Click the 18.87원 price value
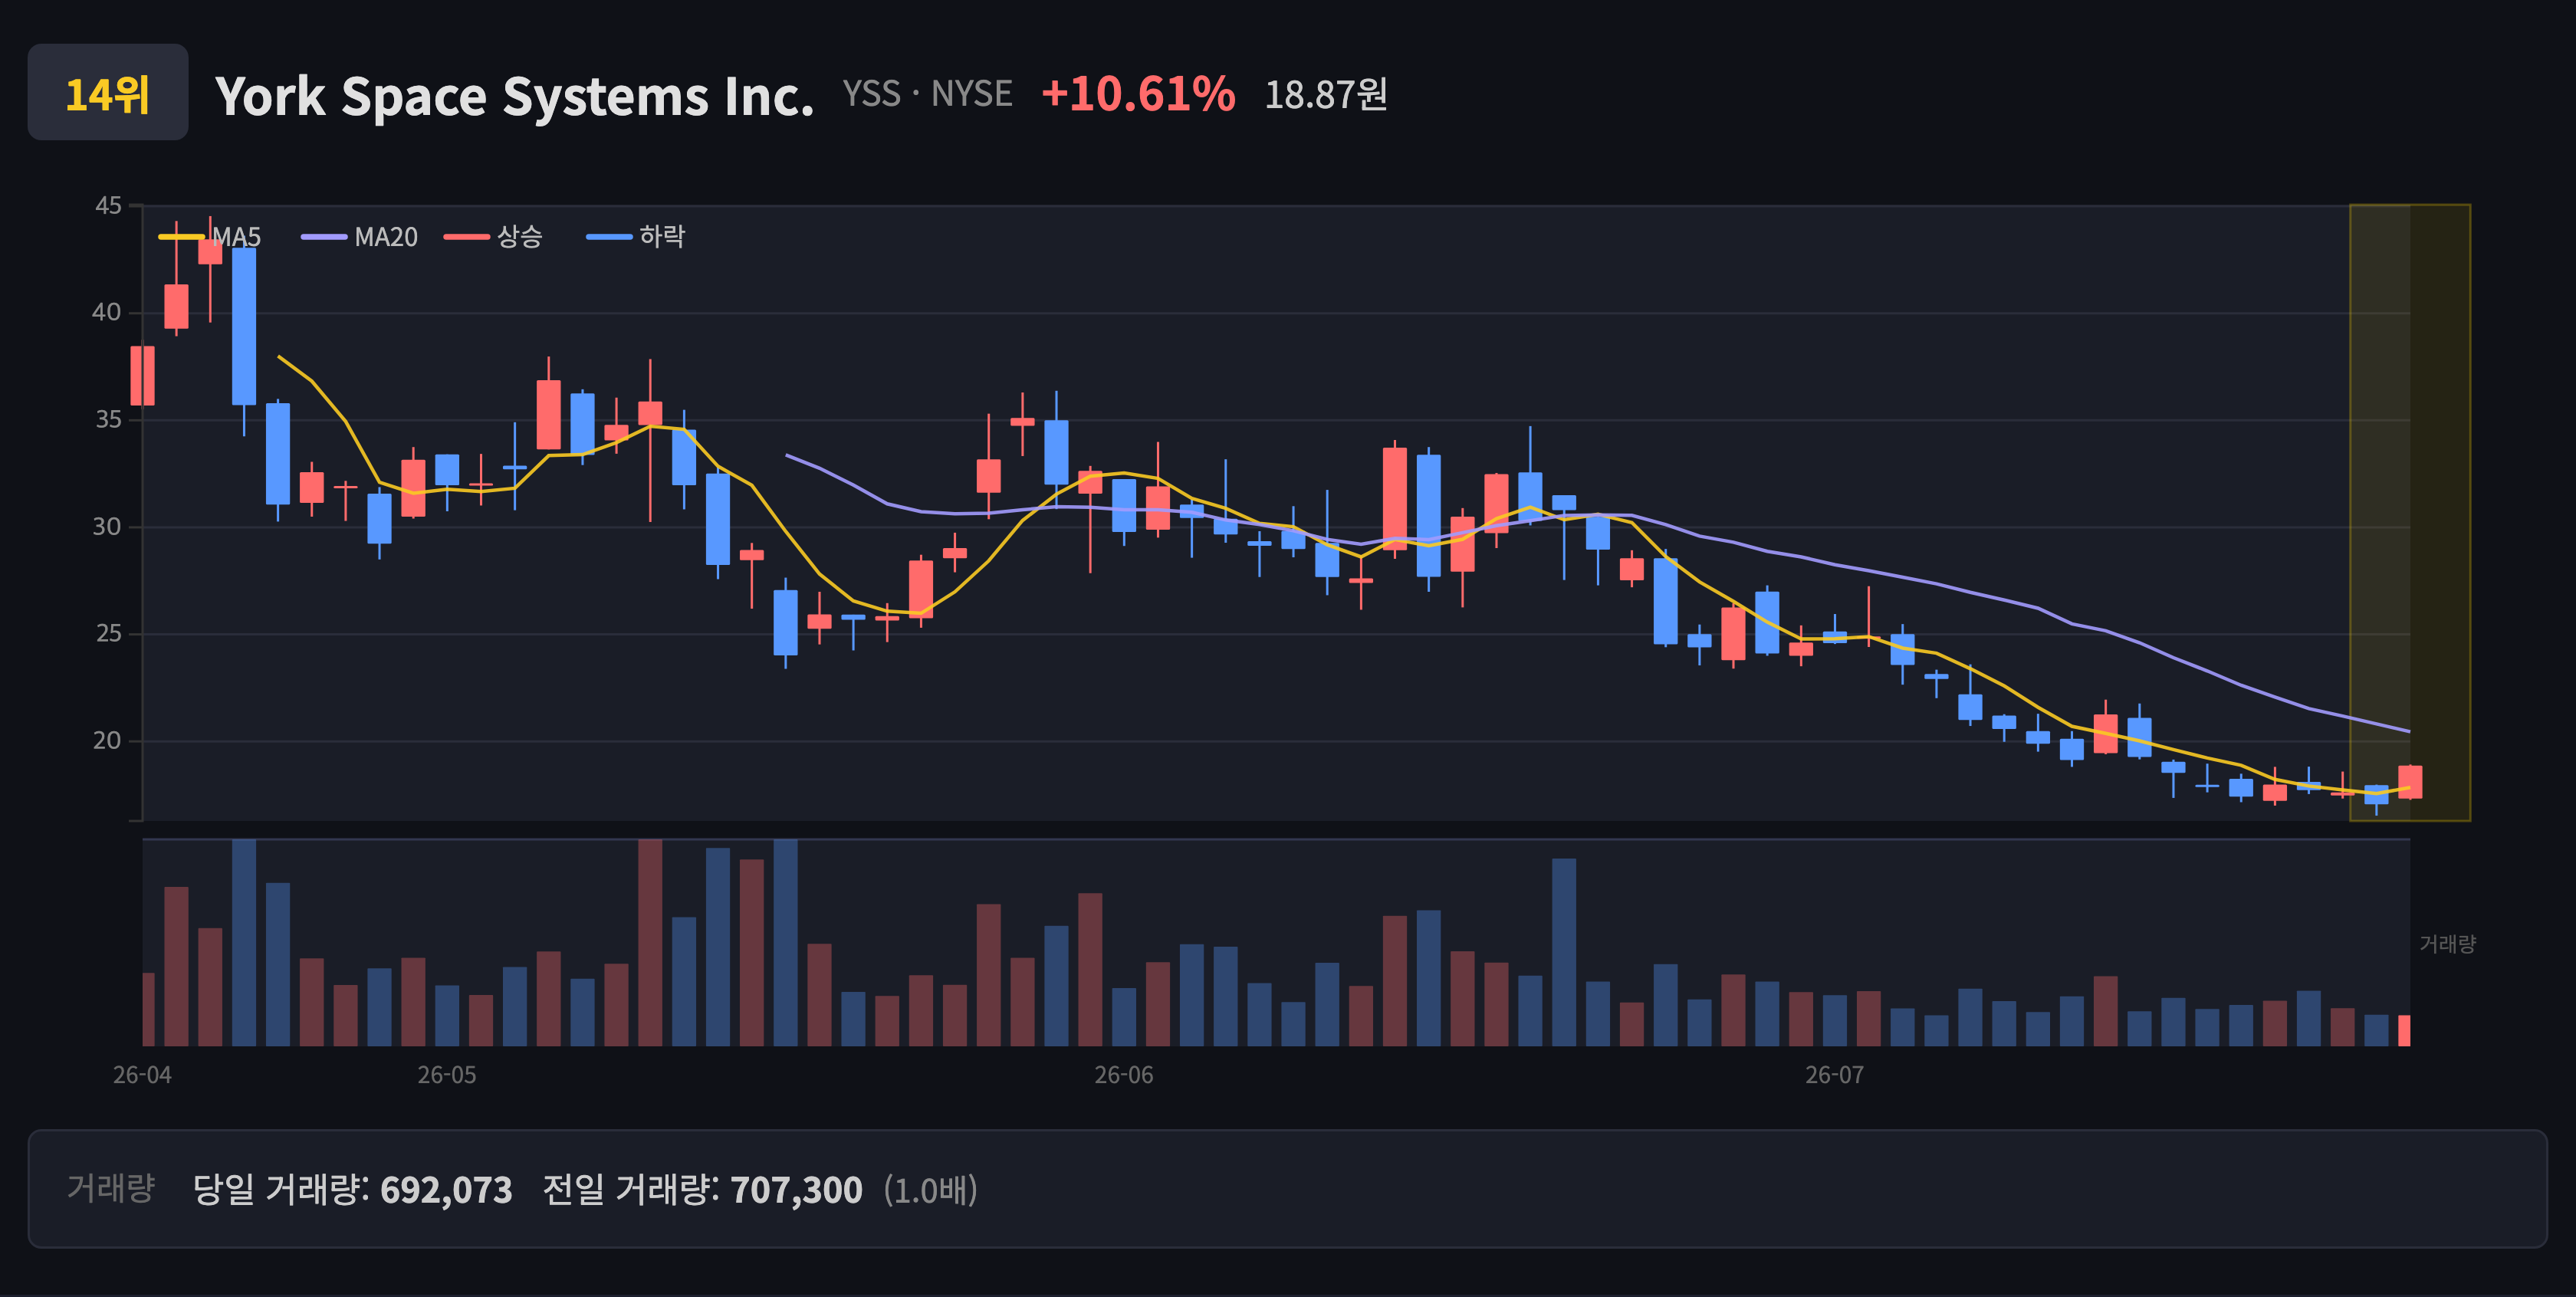The image size is (2576, 1297). 1326,95
